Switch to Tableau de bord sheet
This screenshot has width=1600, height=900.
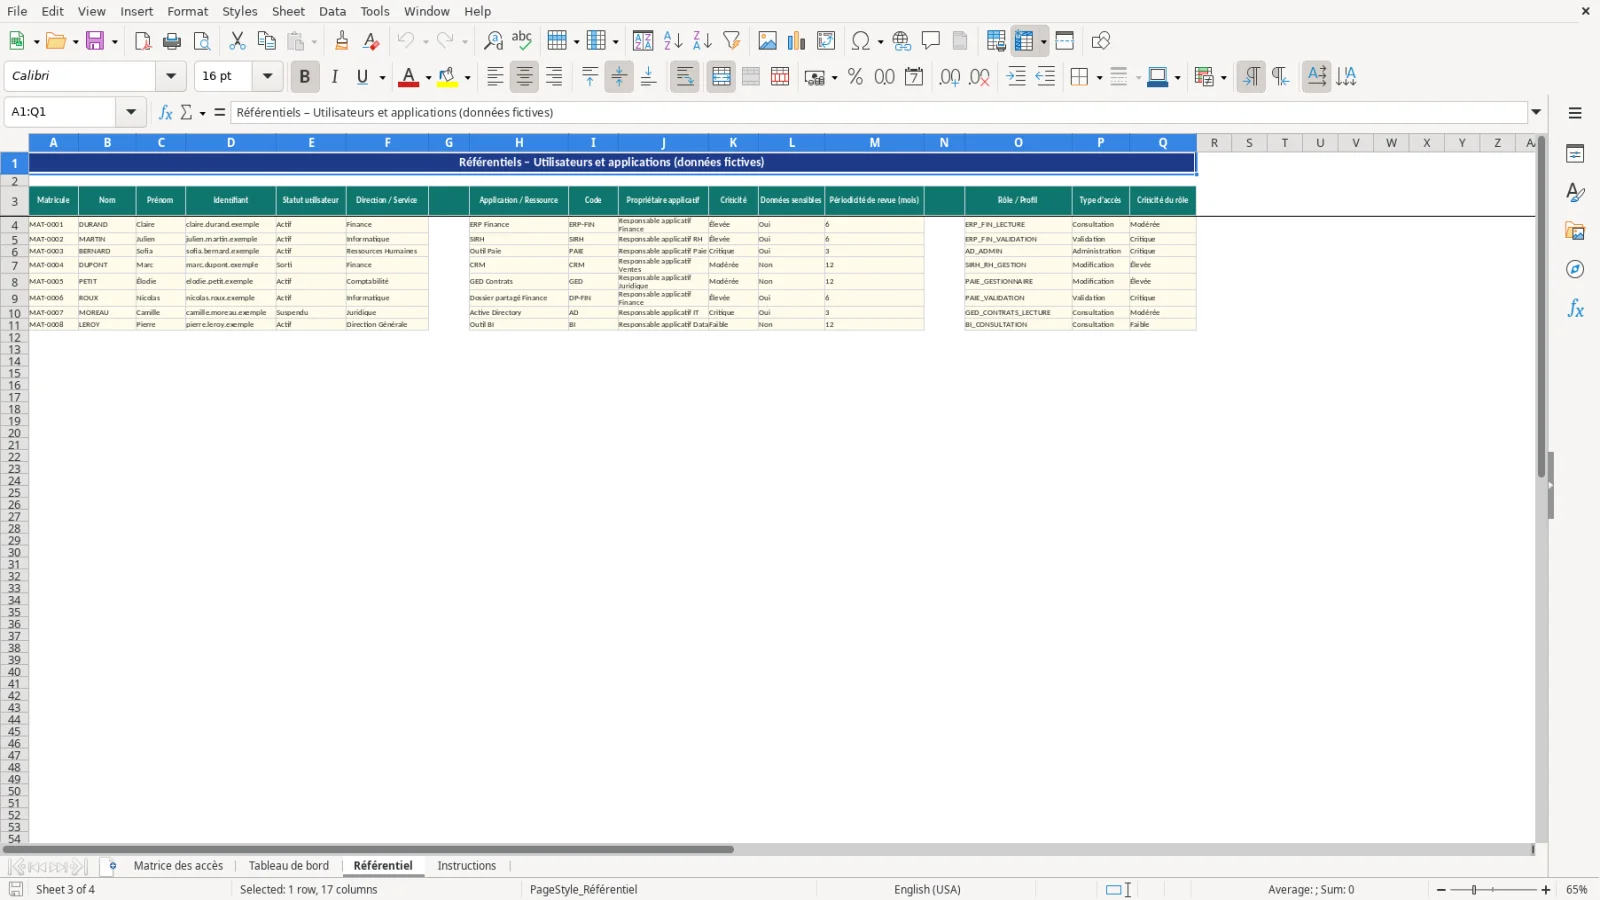289,866
